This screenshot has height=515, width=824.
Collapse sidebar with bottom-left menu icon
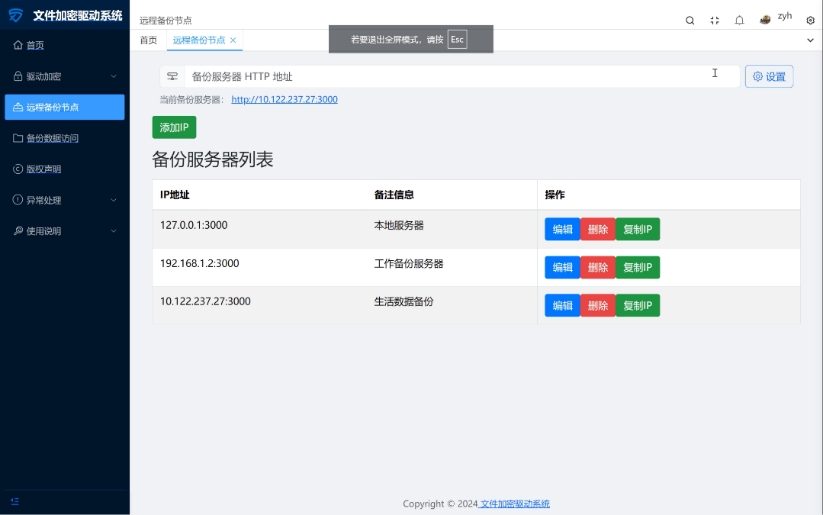15,501
